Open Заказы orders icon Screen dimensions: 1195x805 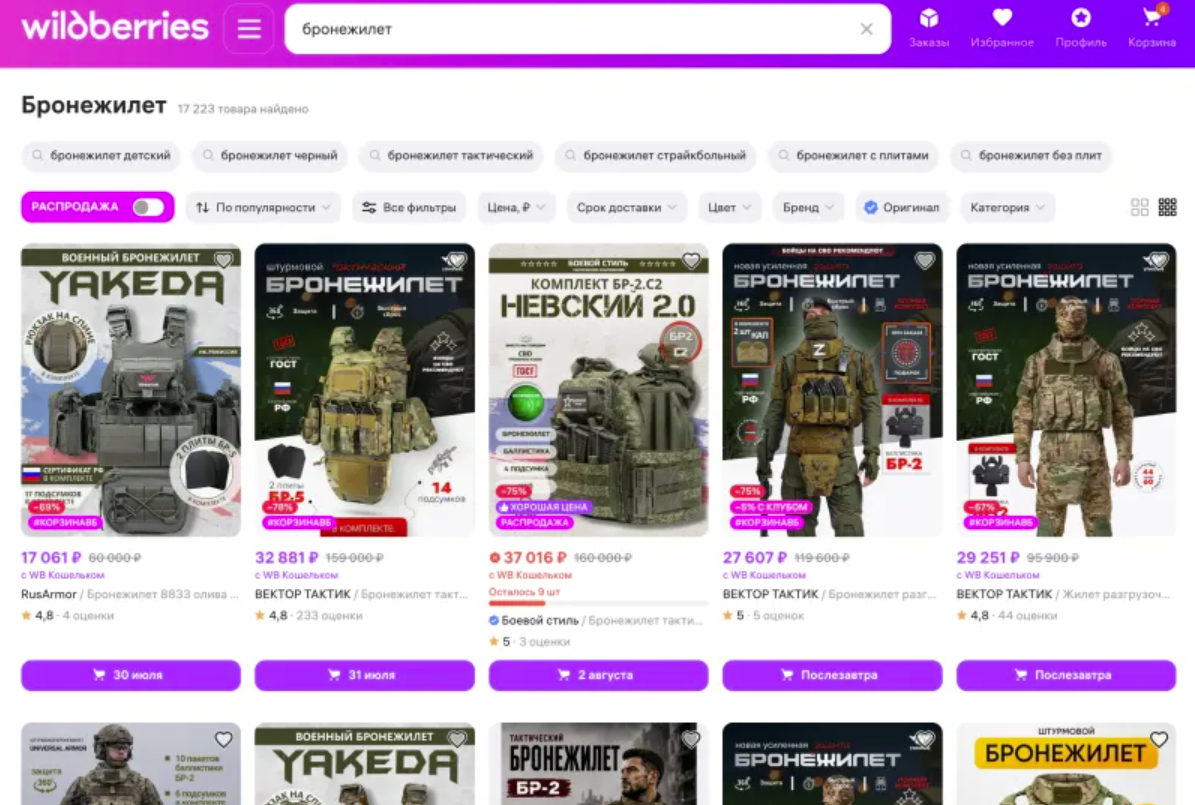(x=928, y=28)
